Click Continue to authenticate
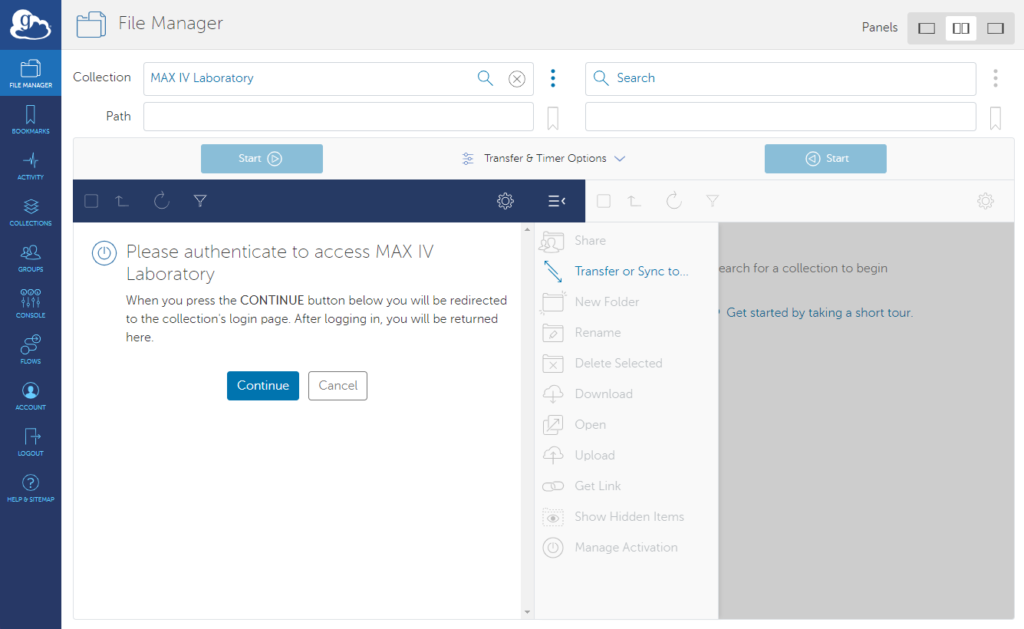 point(263,386)
